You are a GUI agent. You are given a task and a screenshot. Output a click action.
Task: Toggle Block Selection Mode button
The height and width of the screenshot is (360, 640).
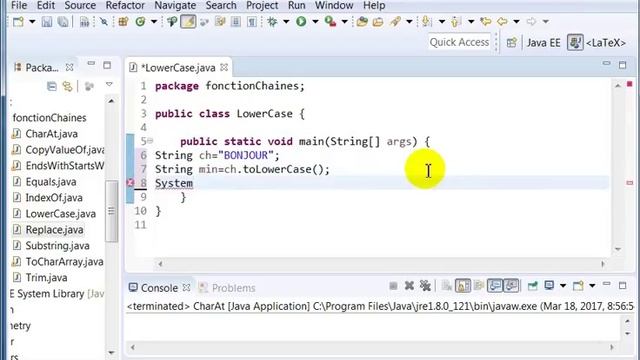pyautogui.click(x=236, y=22)
